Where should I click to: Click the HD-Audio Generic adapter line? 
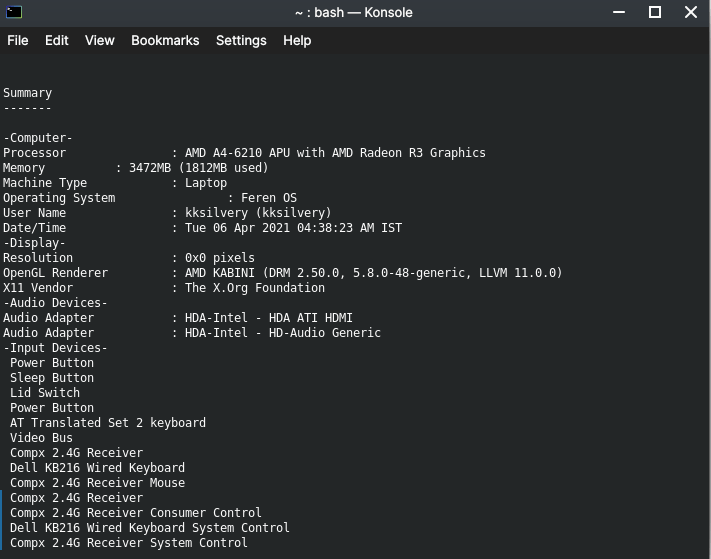pos(192,332)
